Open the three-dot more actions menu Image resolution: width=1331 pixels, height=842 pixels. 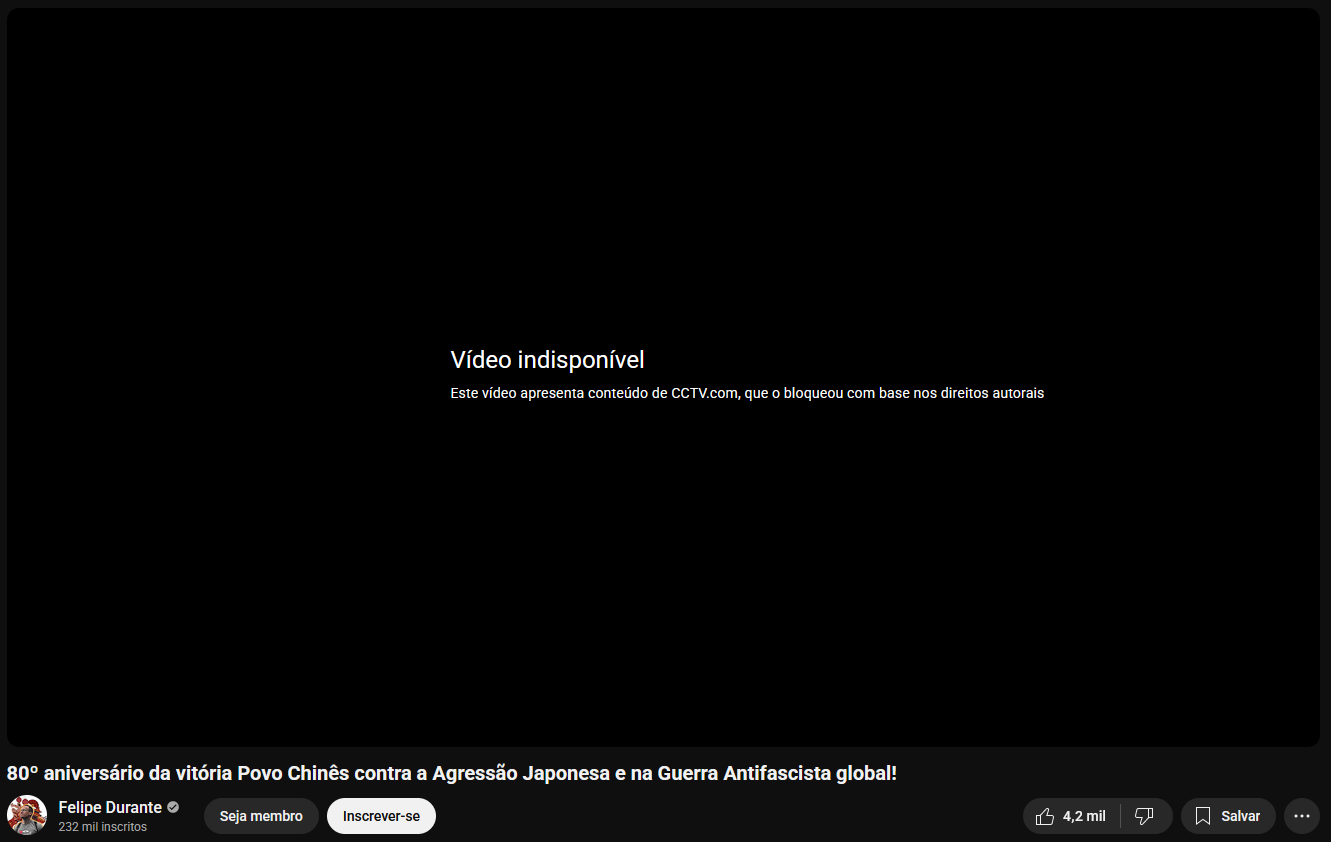pos(1302,816)
